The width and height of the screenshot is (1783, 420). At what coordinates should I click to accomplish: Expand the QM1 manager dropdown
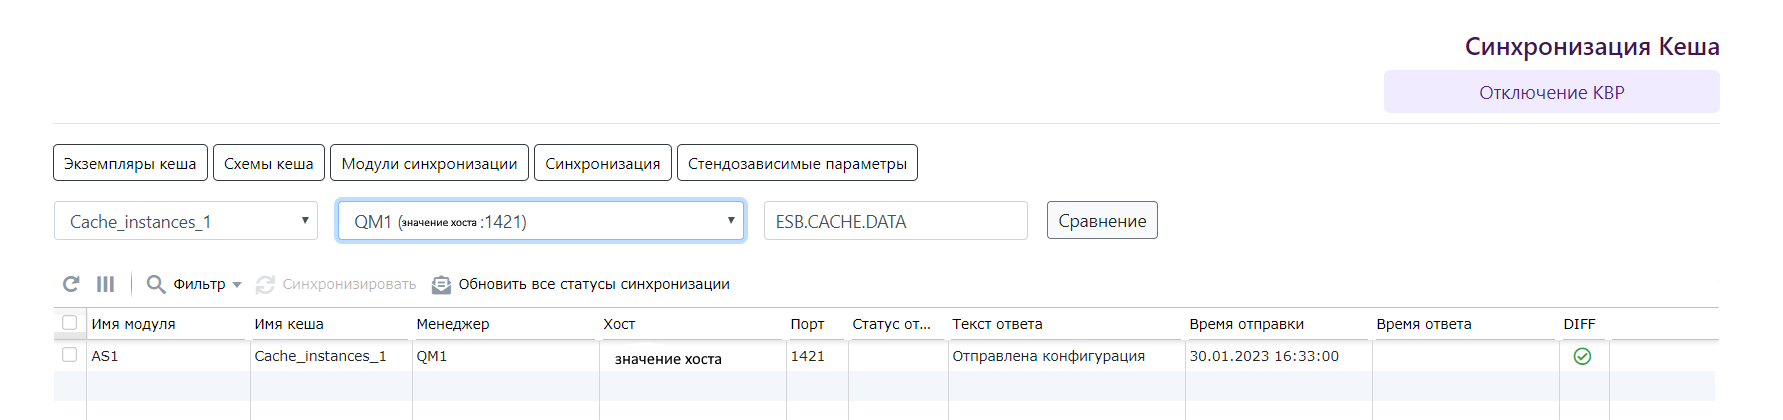[x=540, y=221]
